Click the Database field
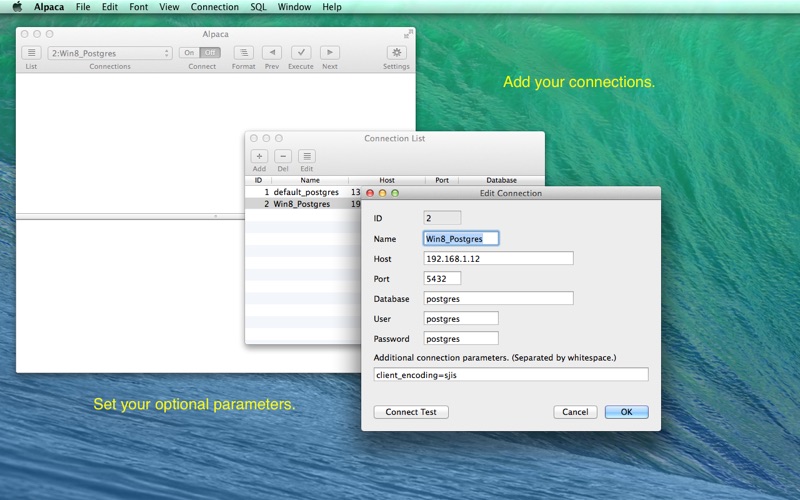Viewport: 800px width, 500px height. point(498,298)
